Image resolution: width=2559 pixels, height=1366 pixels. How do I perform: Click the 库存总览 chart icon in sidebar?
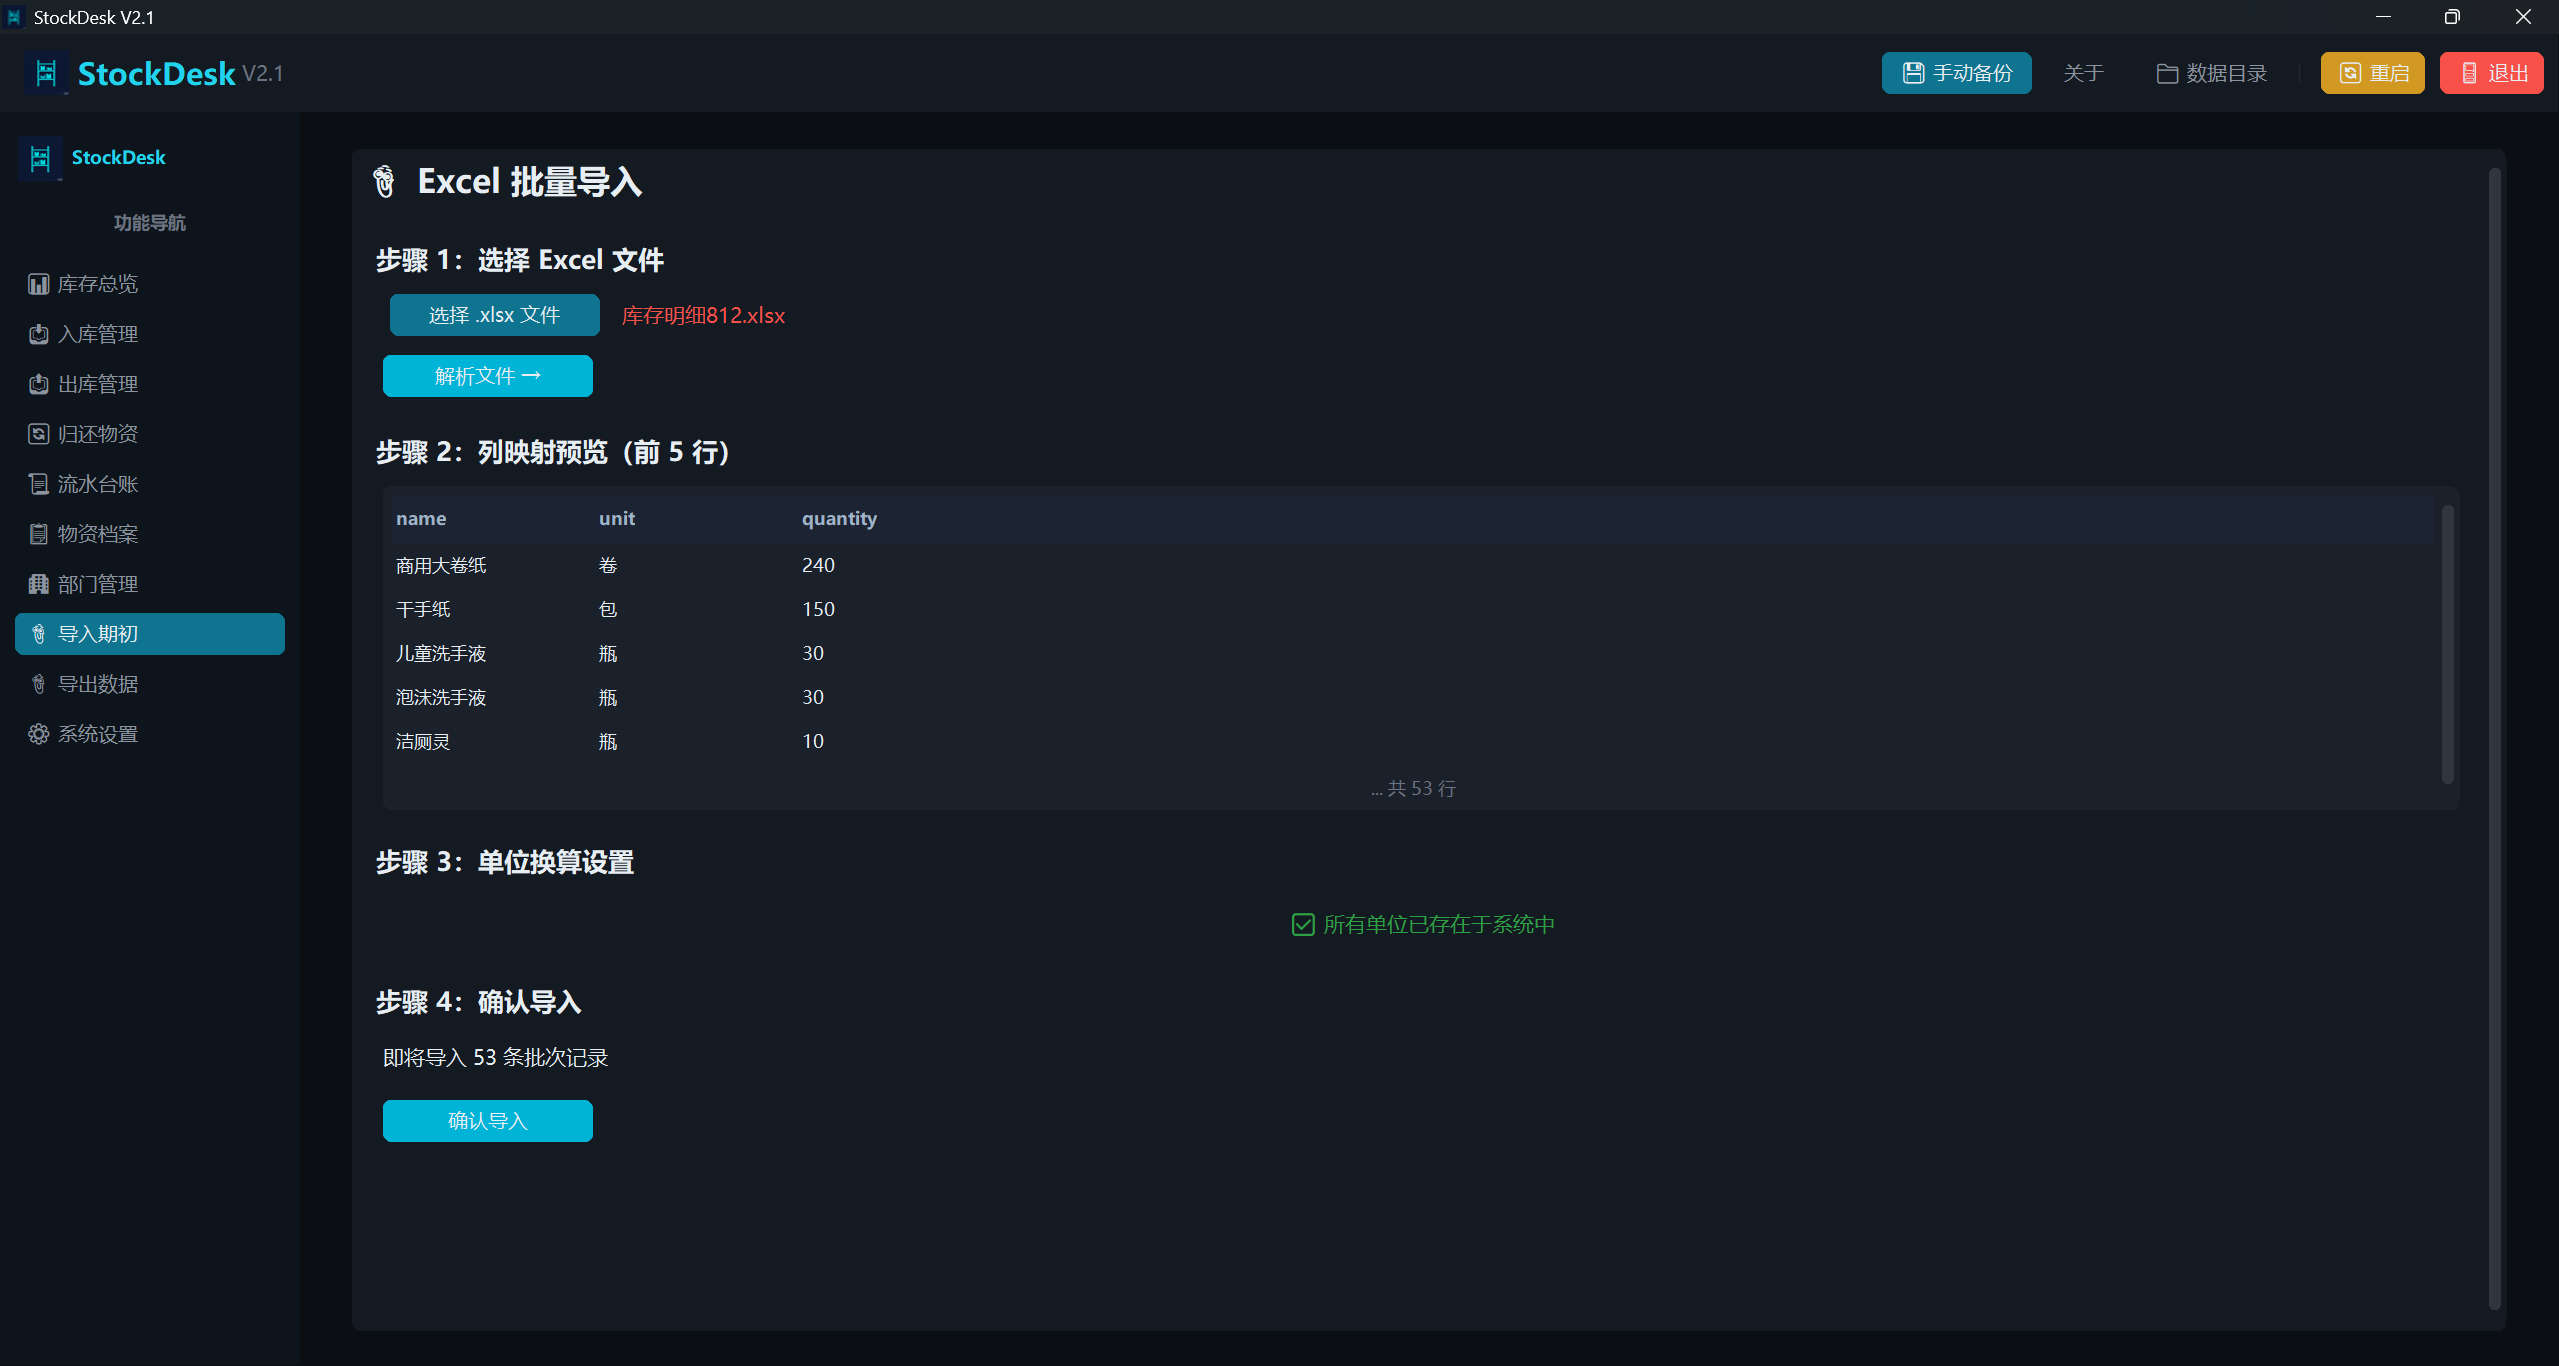(38, 284)
